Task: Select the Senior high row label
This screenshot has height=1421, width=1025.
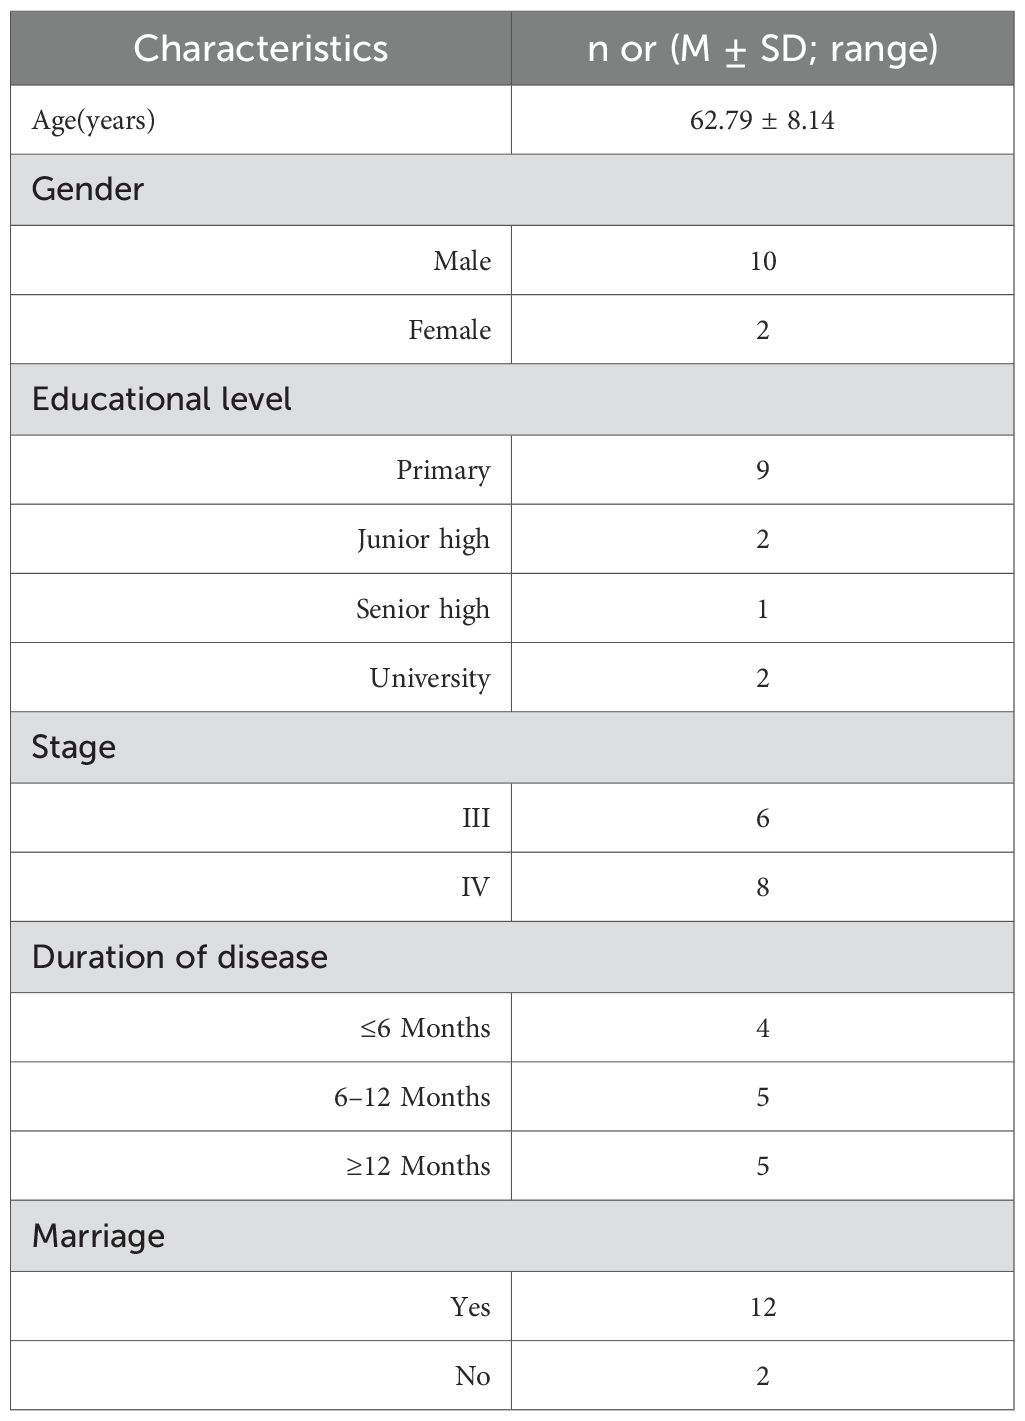Action: (423, 609)
